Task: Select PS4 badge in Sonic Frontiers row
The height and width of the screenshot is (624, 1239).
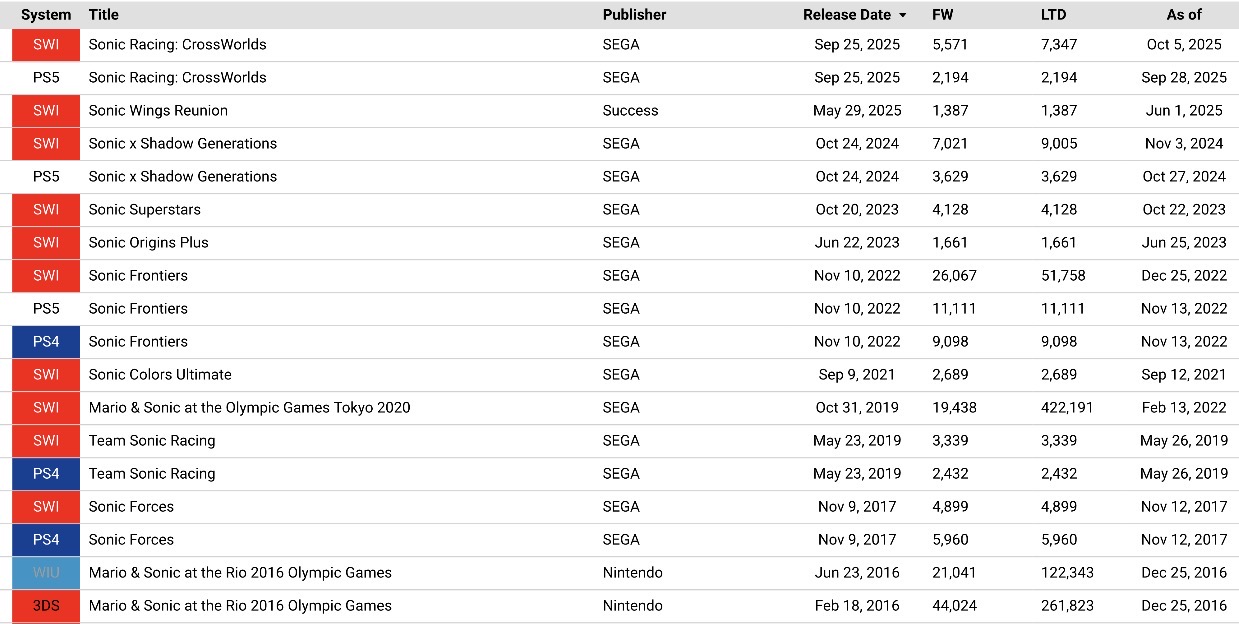Action: point(46,342)
